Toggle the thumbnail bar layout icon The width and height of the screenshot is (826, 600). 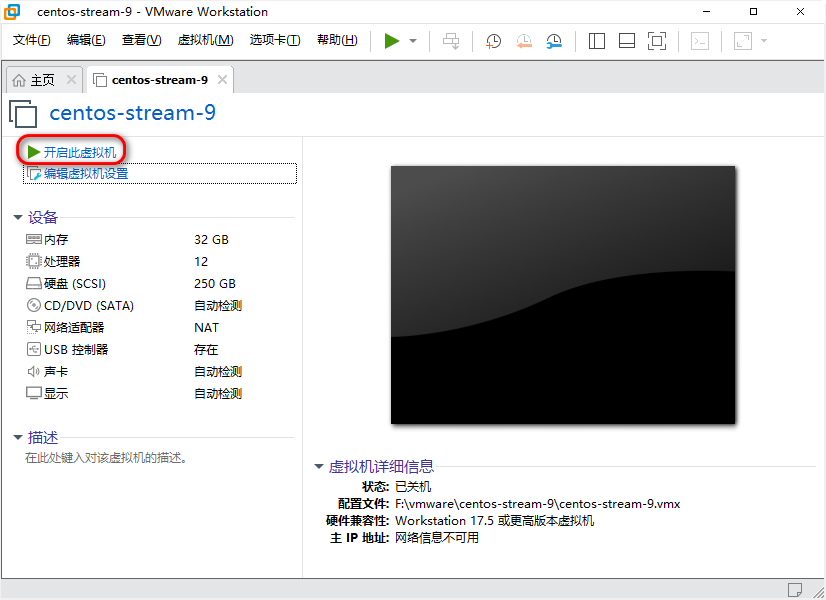tap(626, 41)
